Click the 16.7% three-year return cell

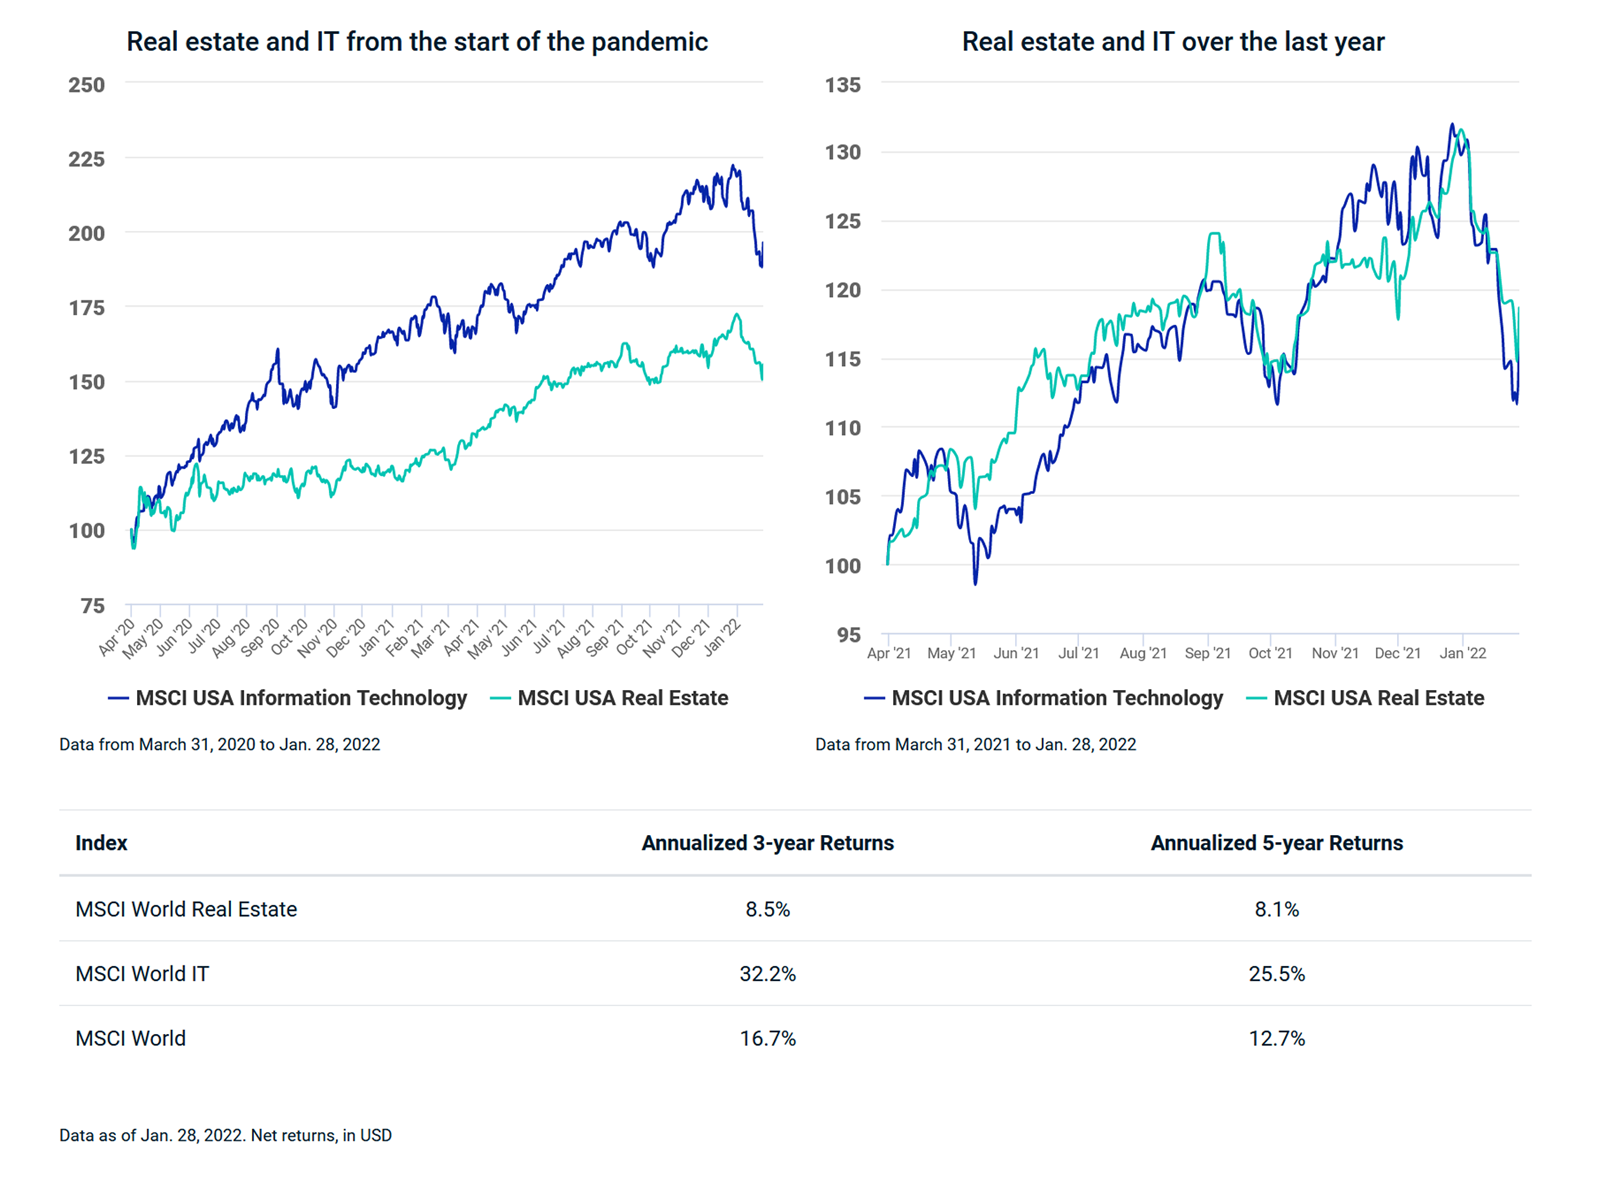[767, 1039]
